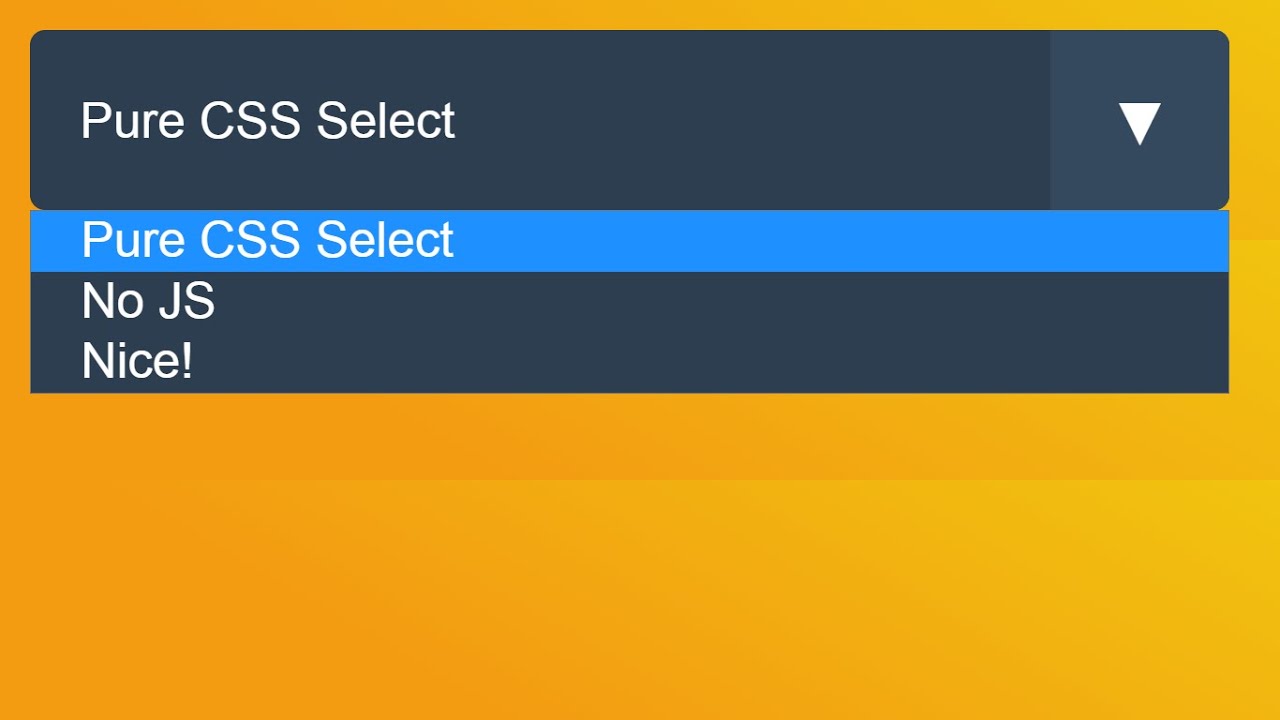Collapse the dropdown using the arrow button

point(1139,121)
